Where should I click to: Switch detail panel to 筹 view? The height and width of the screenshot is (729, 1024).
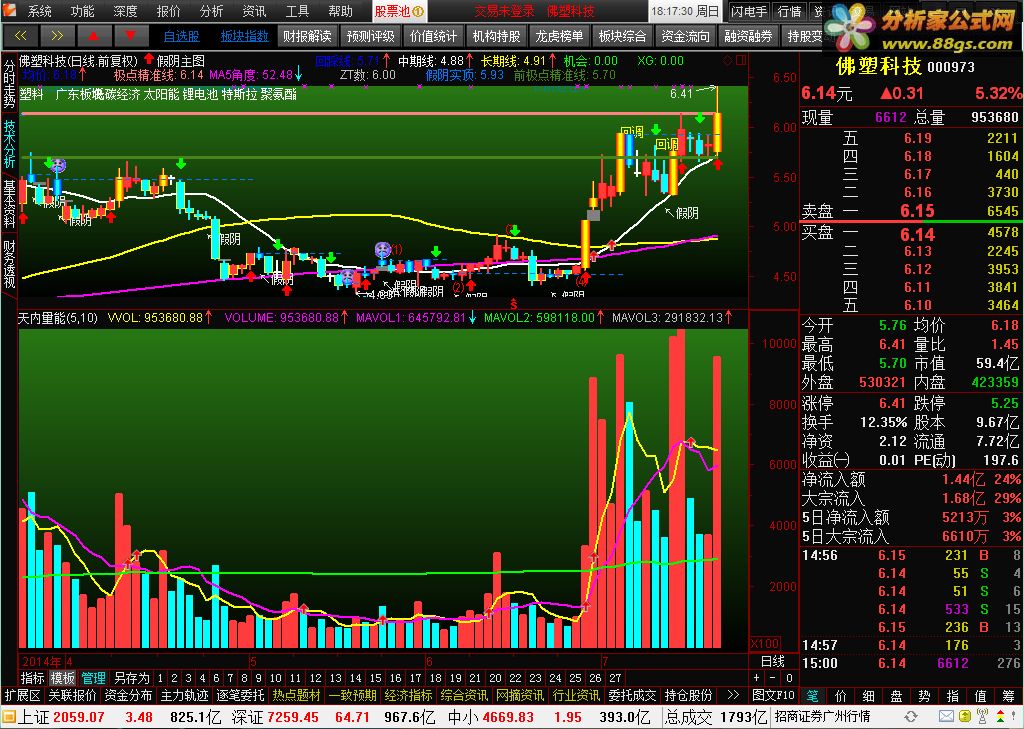pyautogui.click(x=1008, y=695)
